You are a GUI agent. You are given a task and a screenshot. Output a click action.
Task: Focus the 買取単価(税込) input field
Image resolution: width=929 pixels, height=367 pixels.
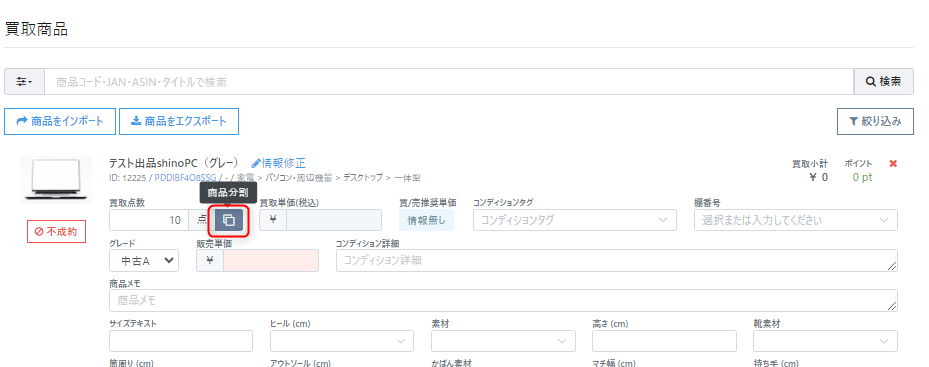(x=334, y=220)
